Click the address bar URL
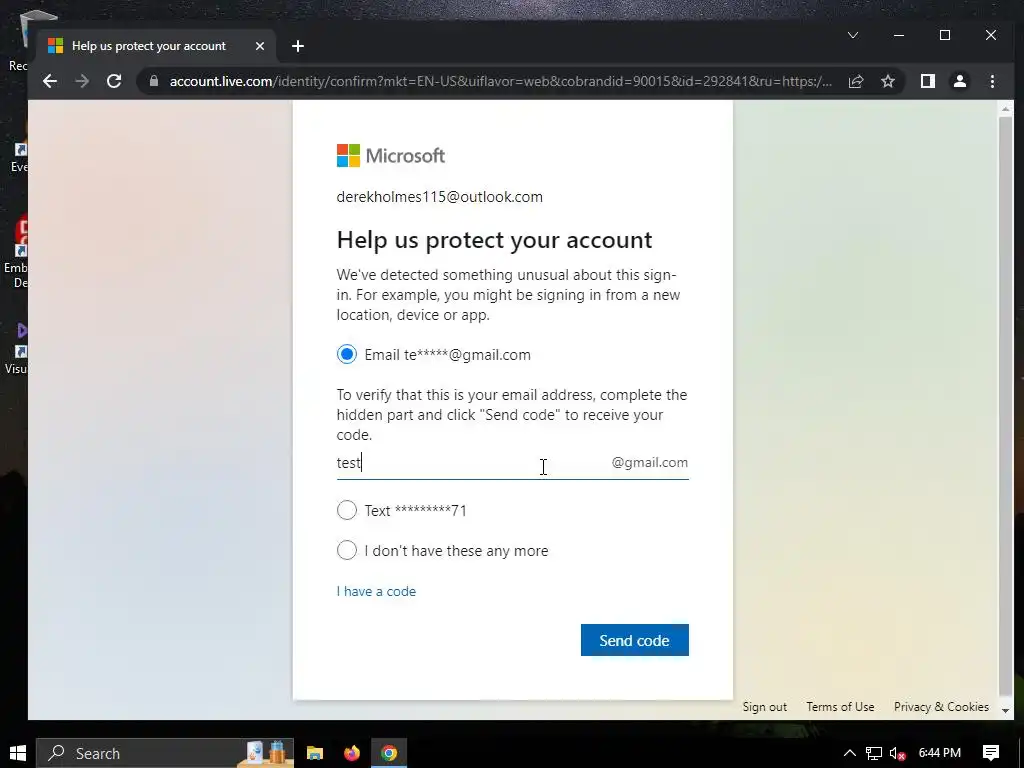Screen dimensions: 1024x768 [x=500, y=81]
